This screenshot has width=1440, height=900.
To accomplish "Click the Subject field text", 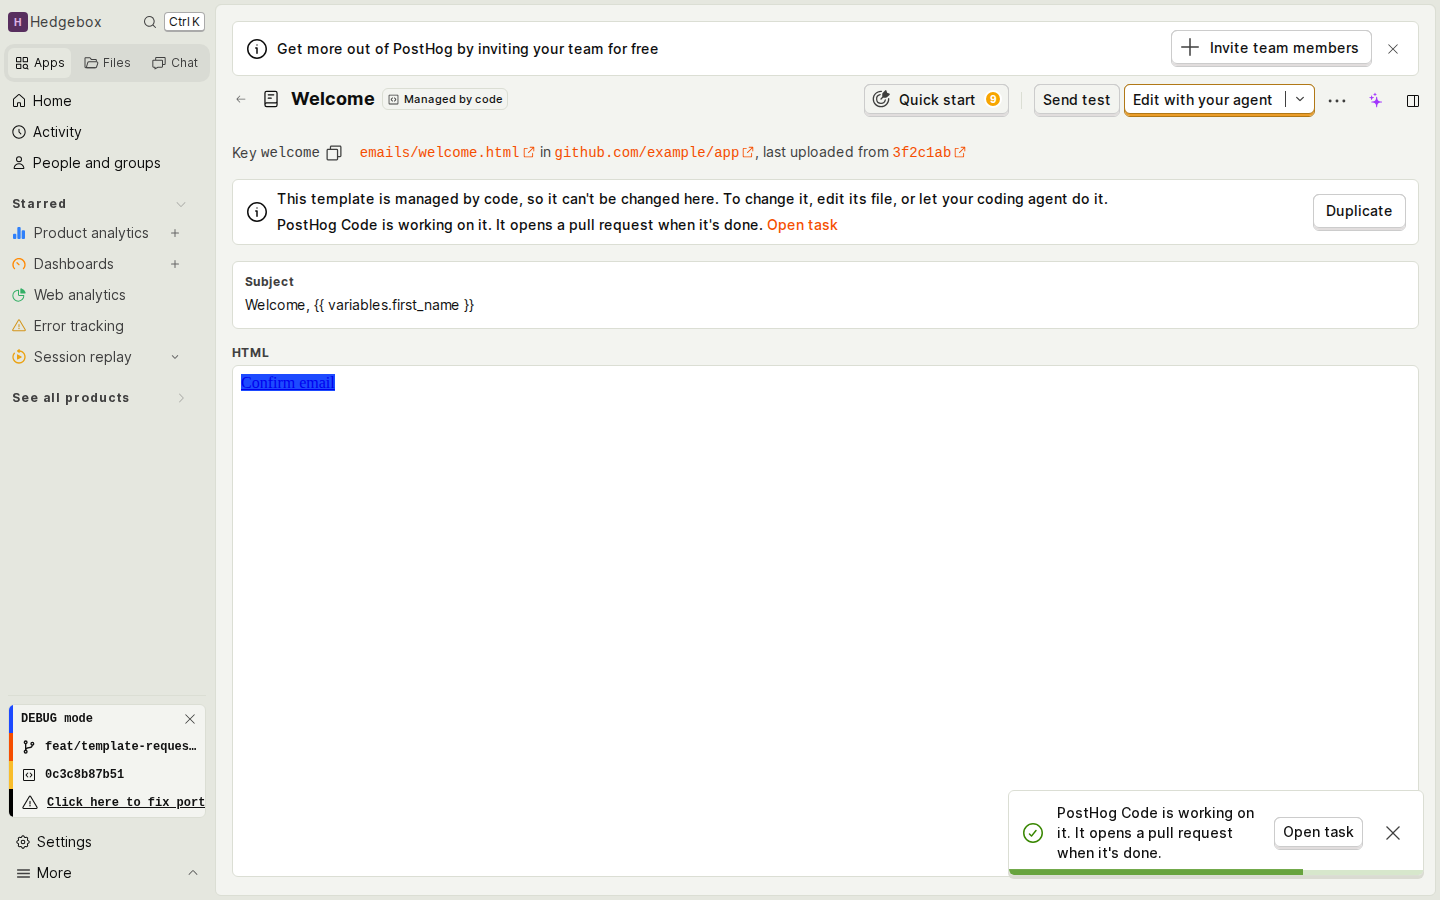I will pyautogui.click(x=359, y=305).
